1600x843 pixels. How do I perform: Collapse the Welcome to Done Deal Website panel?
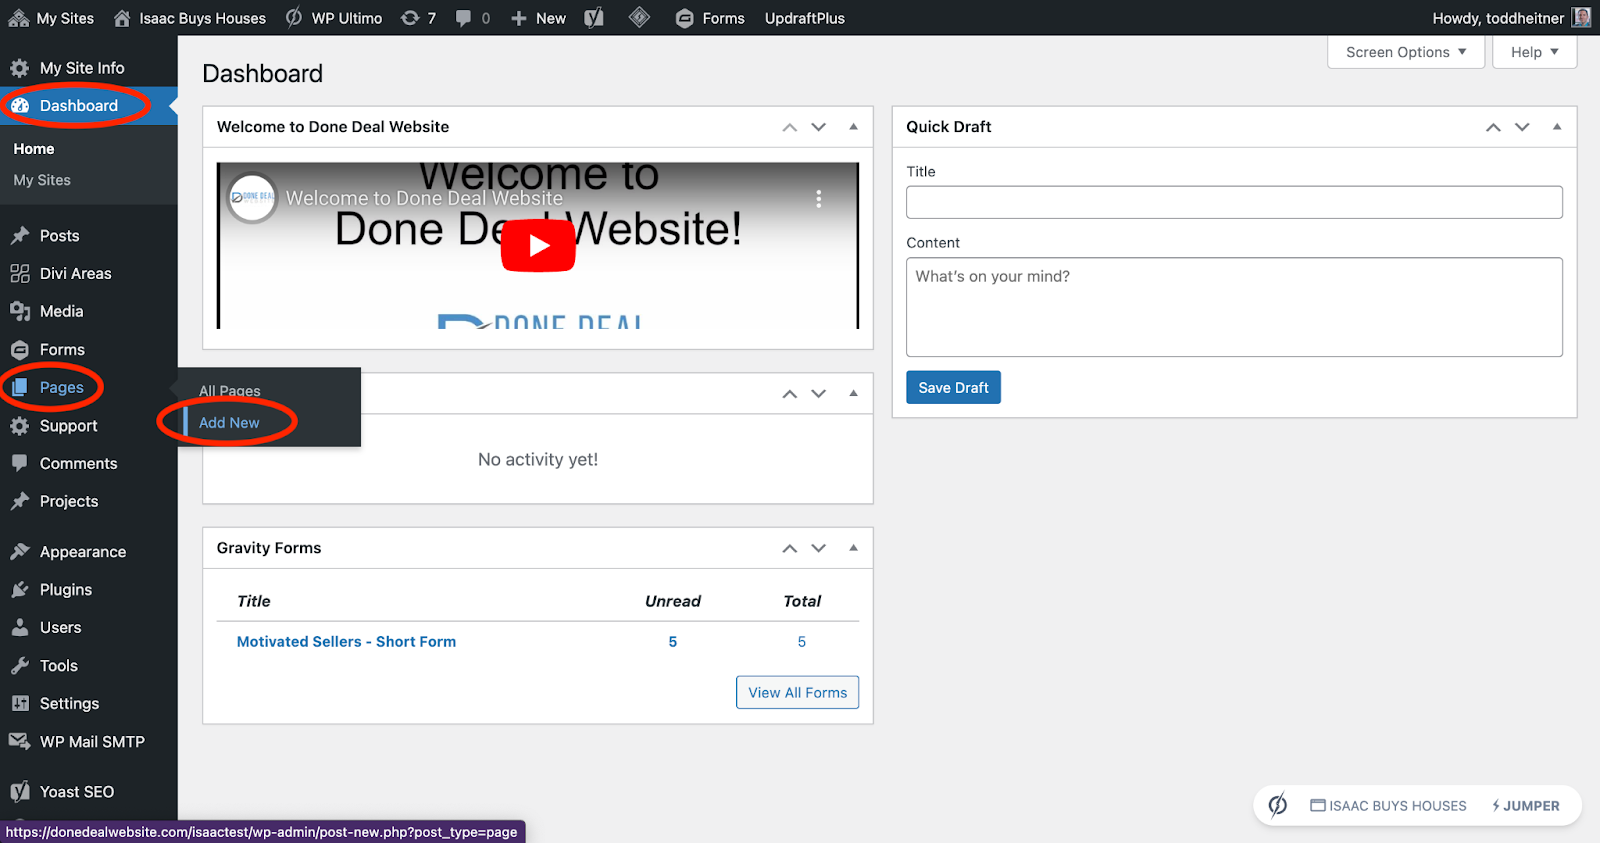pos(853,127)
